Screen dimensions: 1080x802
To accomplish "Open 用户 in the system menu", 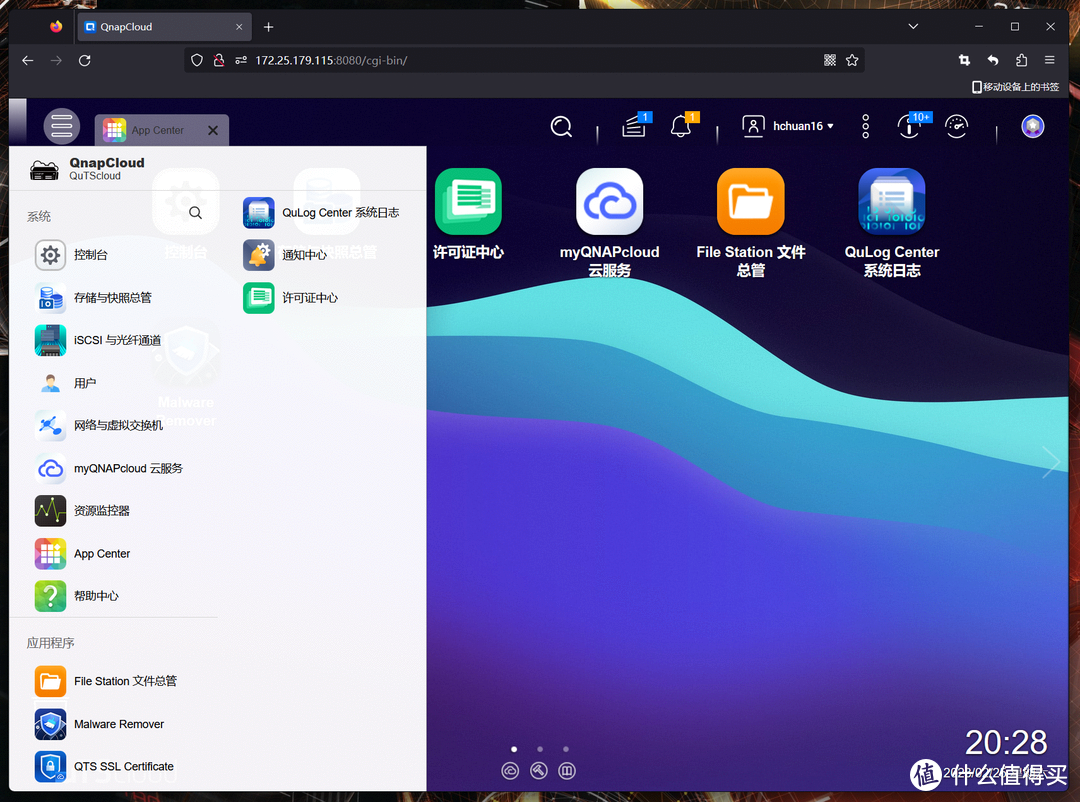I will pos(65,383).
